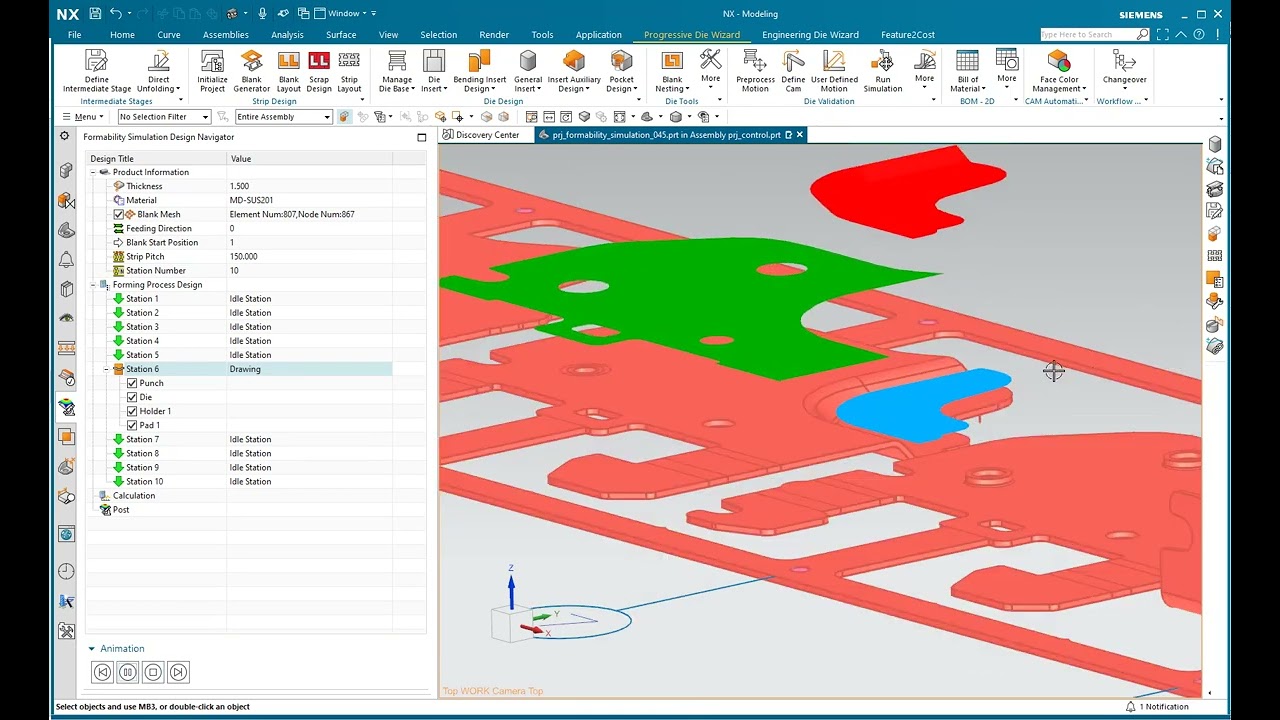Switch to the Home tab
This screenshot has height=720, width=1280.
coord(122,35)
